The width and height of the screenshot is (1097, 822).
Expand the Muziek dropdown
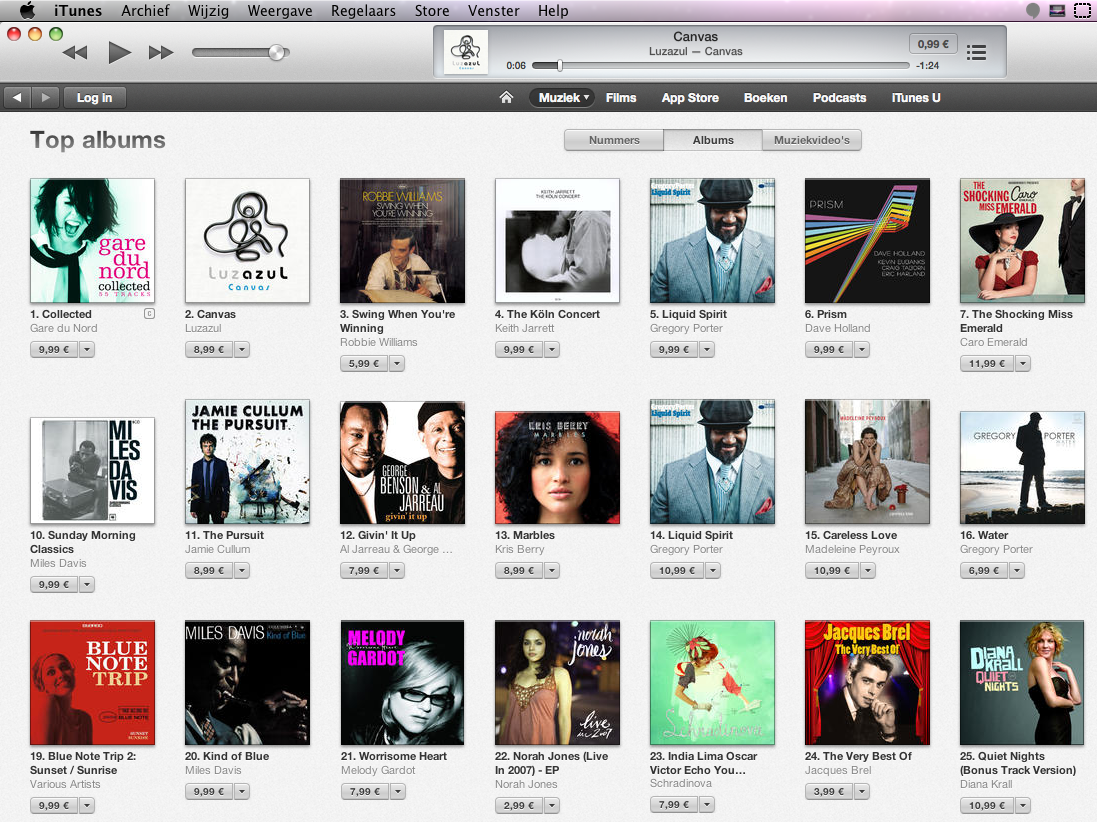click(x=565, y=98)
